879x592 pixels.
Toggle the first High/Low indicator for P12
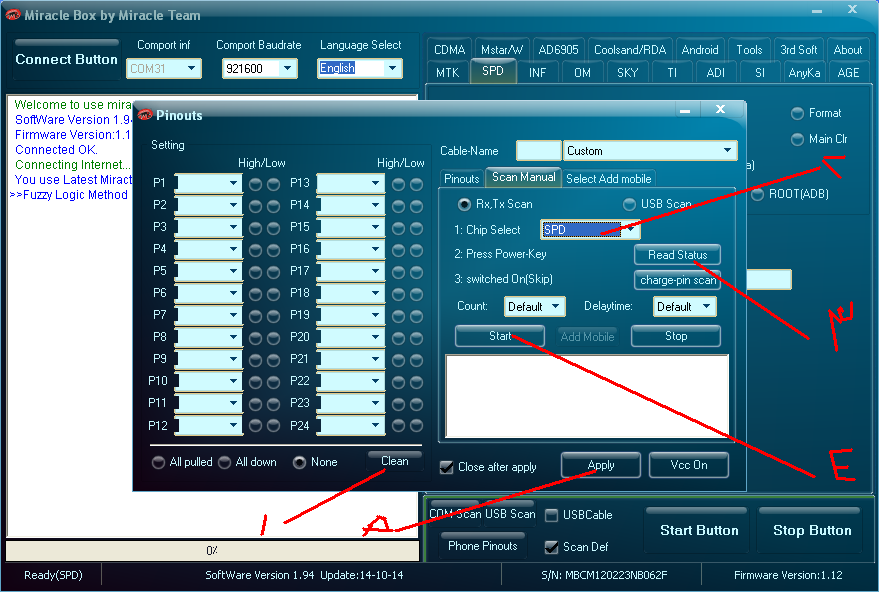coord(256,427)
